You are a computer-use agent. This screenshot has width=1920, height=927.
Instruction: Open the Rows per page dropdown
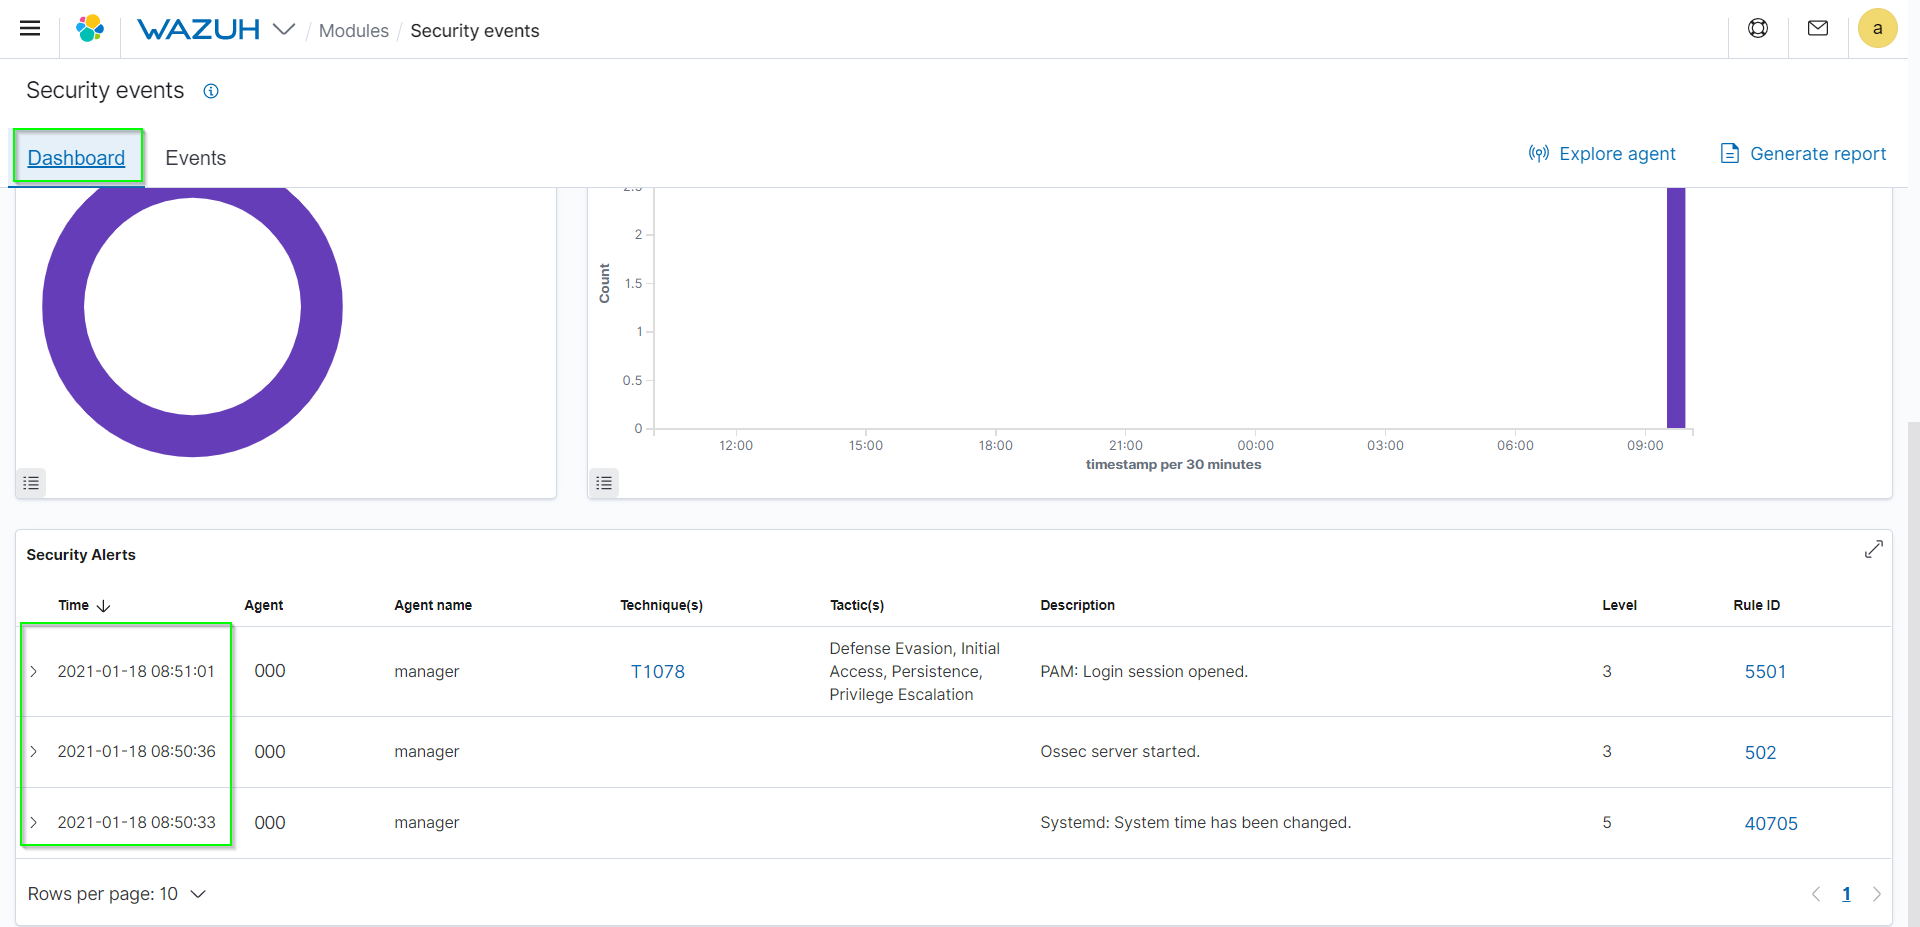point(116,894)
